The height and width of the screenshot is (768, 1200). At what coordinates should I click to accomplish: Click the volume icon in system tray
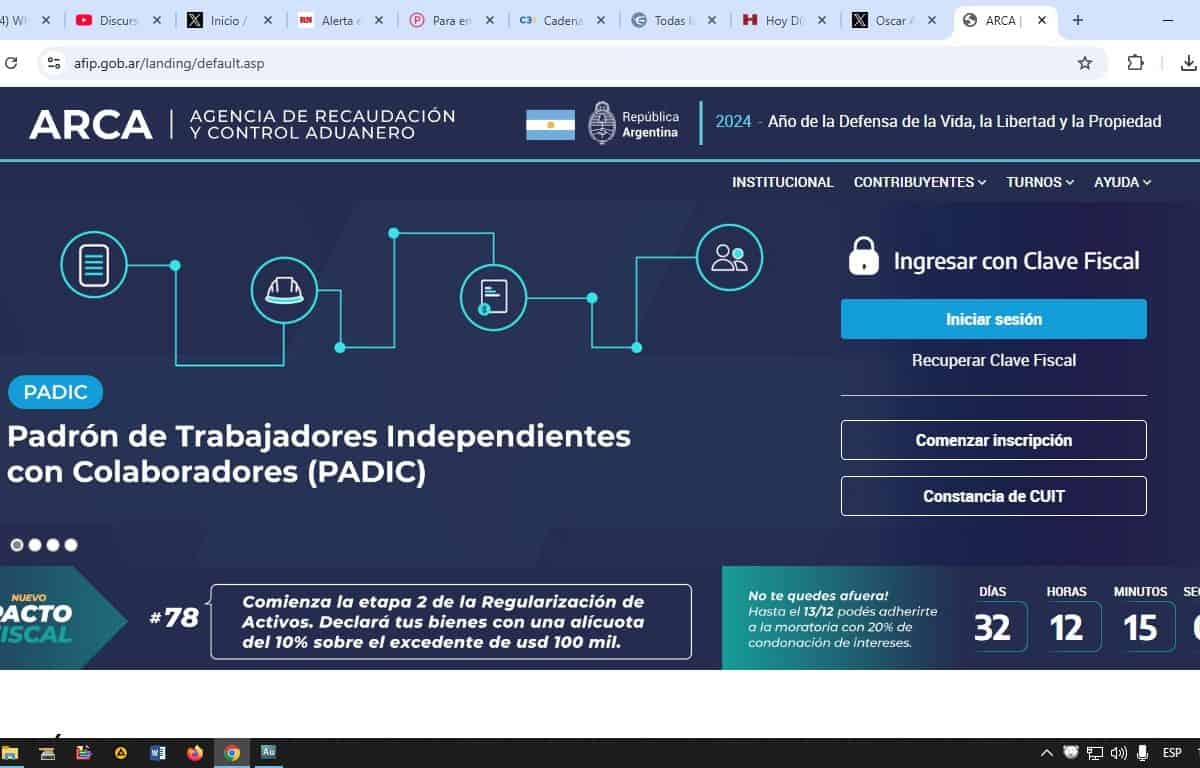pos(1118,753)
